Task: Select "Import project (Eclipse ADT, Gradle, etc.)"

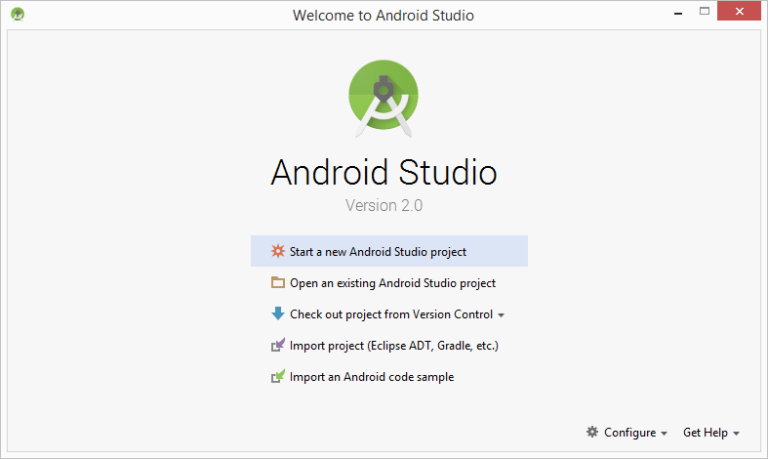Action: point(393,346)
